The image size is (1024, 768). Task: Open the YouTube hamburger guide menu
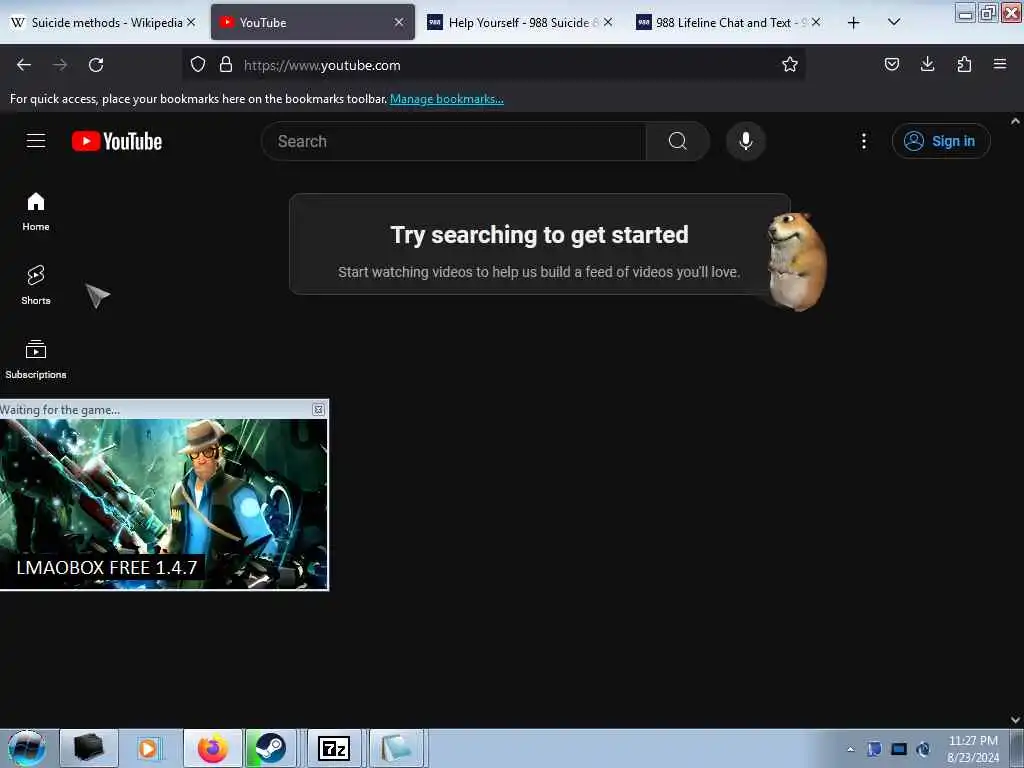(x=36, y=140)
